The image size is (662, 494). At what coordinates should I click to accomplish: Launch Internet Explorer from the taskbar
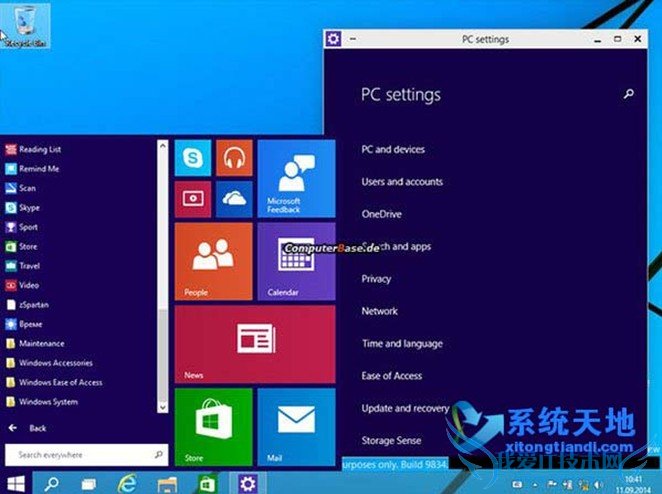pos(127,483)
